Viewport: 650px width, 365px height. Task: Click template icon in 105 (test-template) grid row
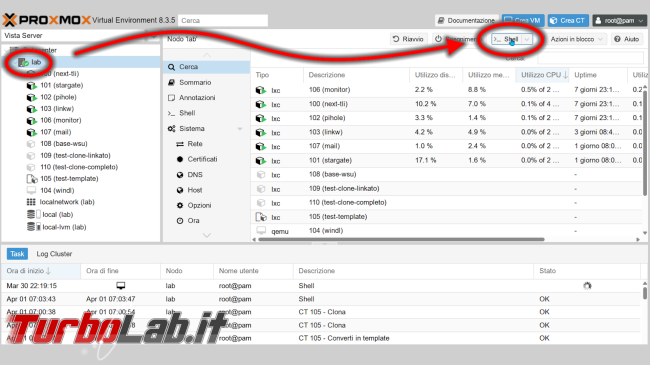(x=261, y=217)
